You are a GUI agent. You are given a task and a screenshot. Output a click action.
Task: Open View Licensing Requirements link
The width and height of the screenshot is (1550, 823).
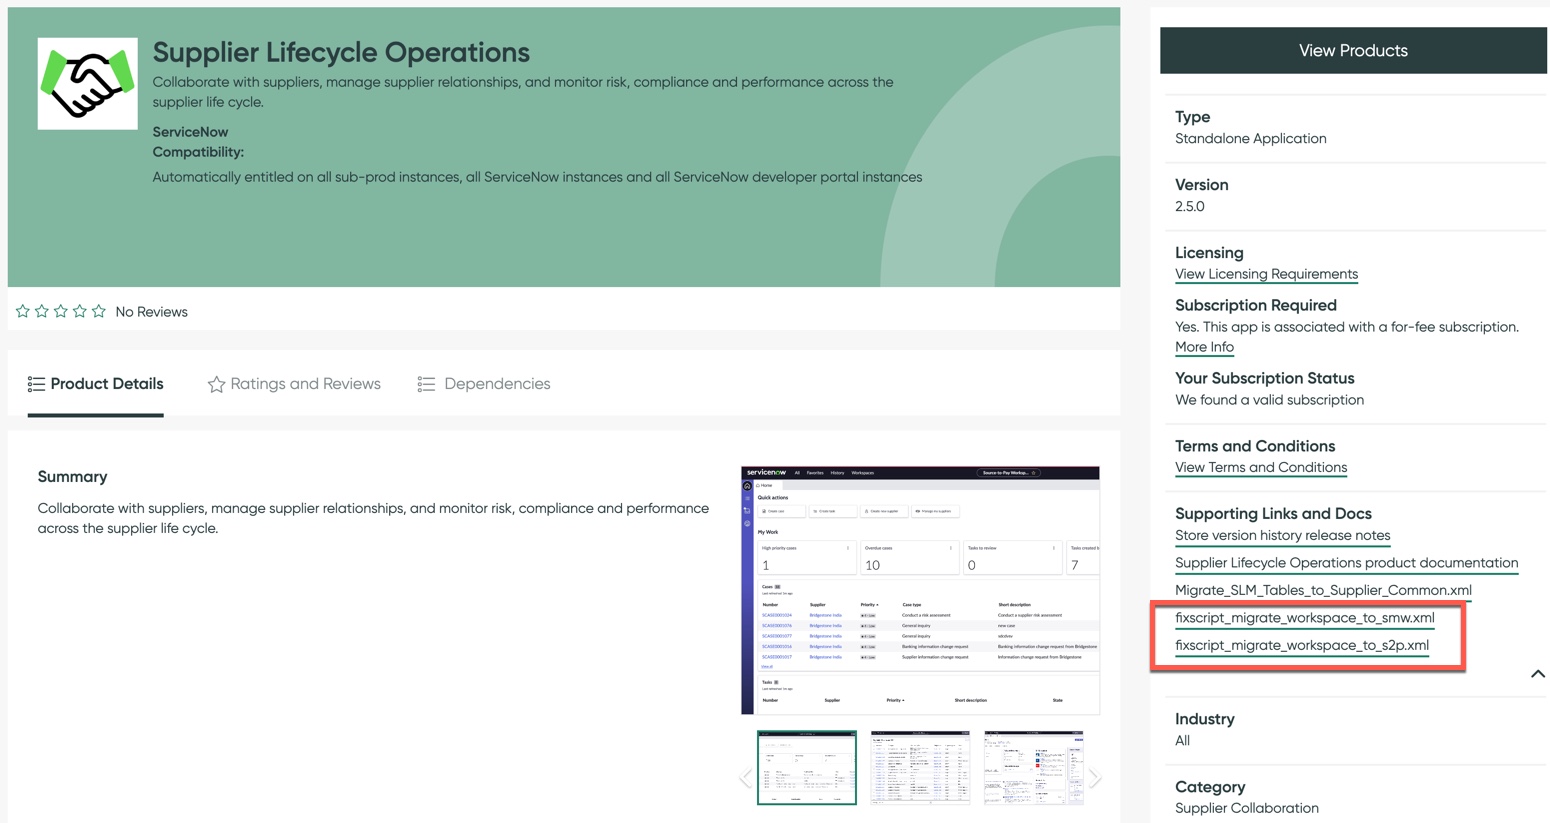1266,274
